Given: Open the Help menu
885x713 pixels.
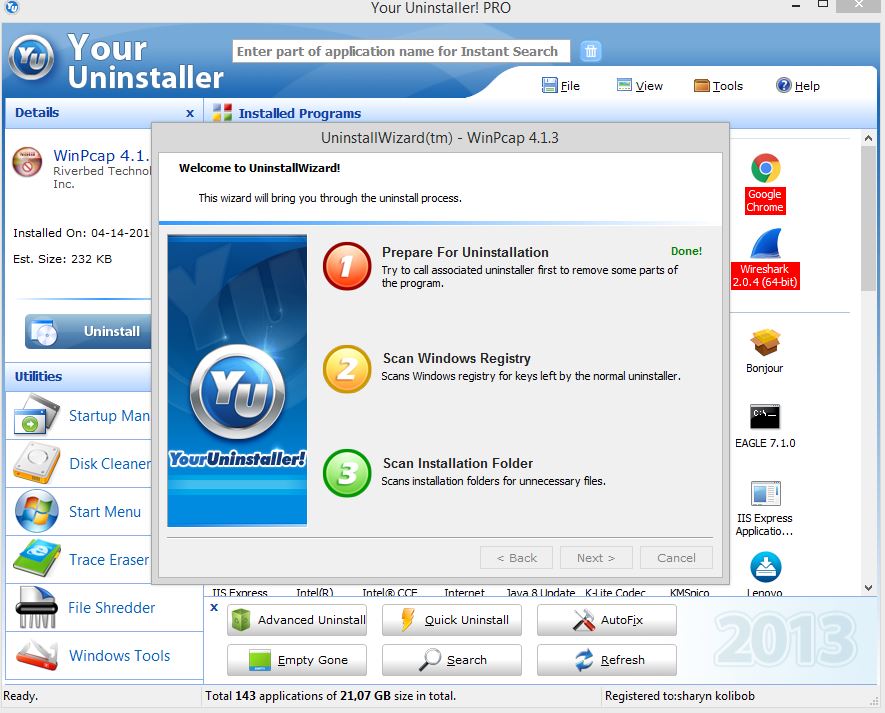Looking at the screenshot, I should coord(798,86).
